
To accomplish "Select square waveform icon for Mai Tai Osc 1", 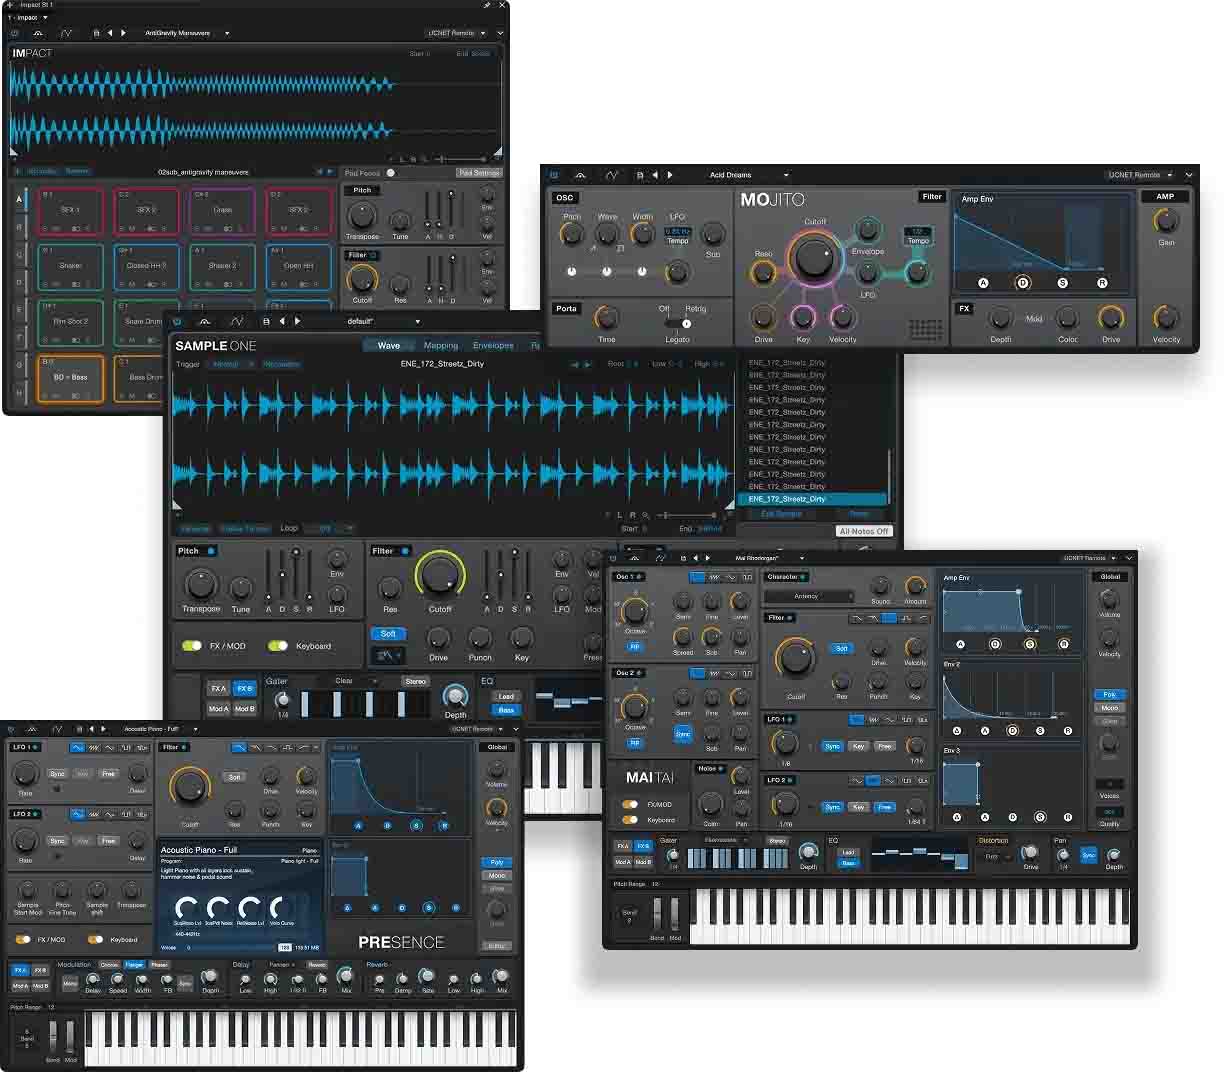I will (x=747, y=577).
